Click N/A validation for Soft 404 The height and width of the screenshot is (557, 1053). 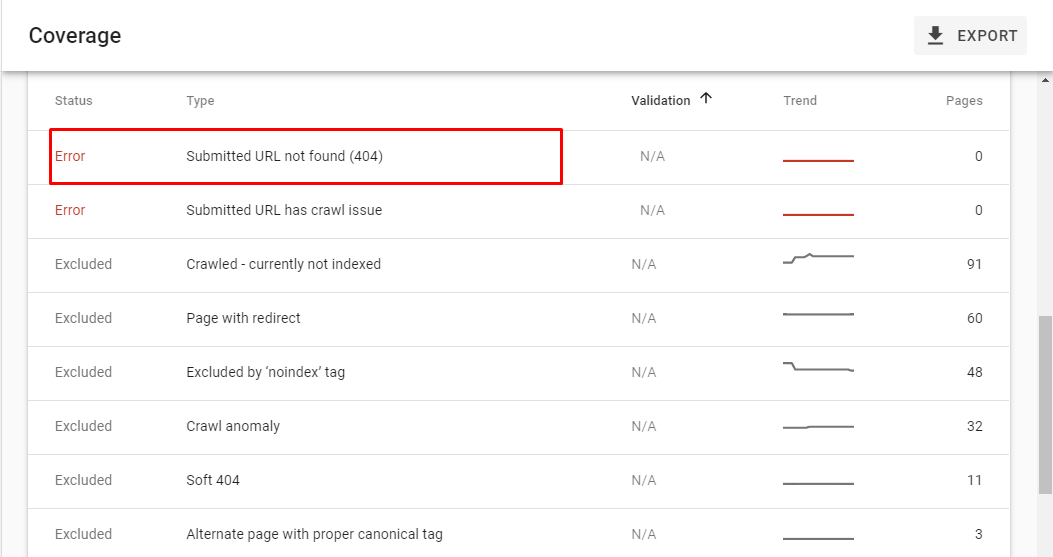point(643,480)
